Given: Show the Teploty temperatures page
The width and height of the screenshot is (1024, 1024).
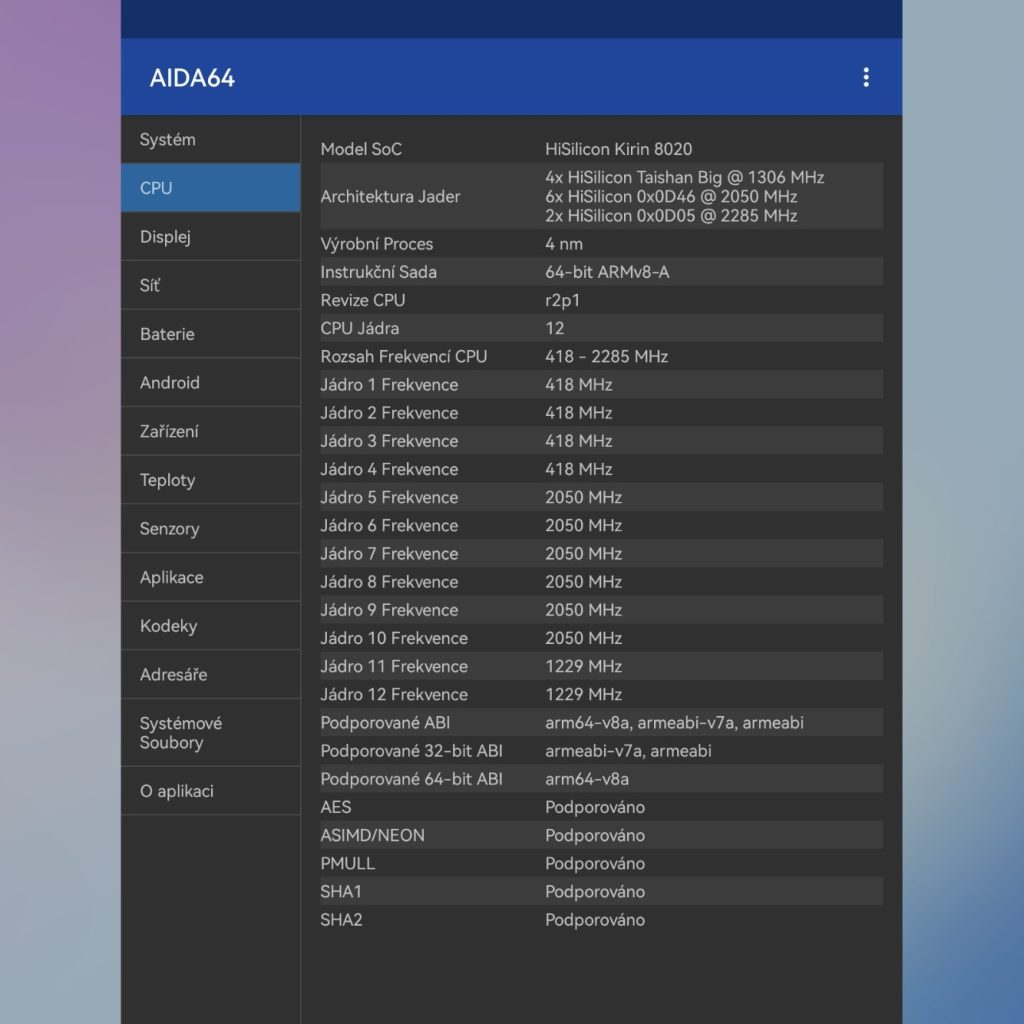Looking at the screenshot, I should coord(210,480).
